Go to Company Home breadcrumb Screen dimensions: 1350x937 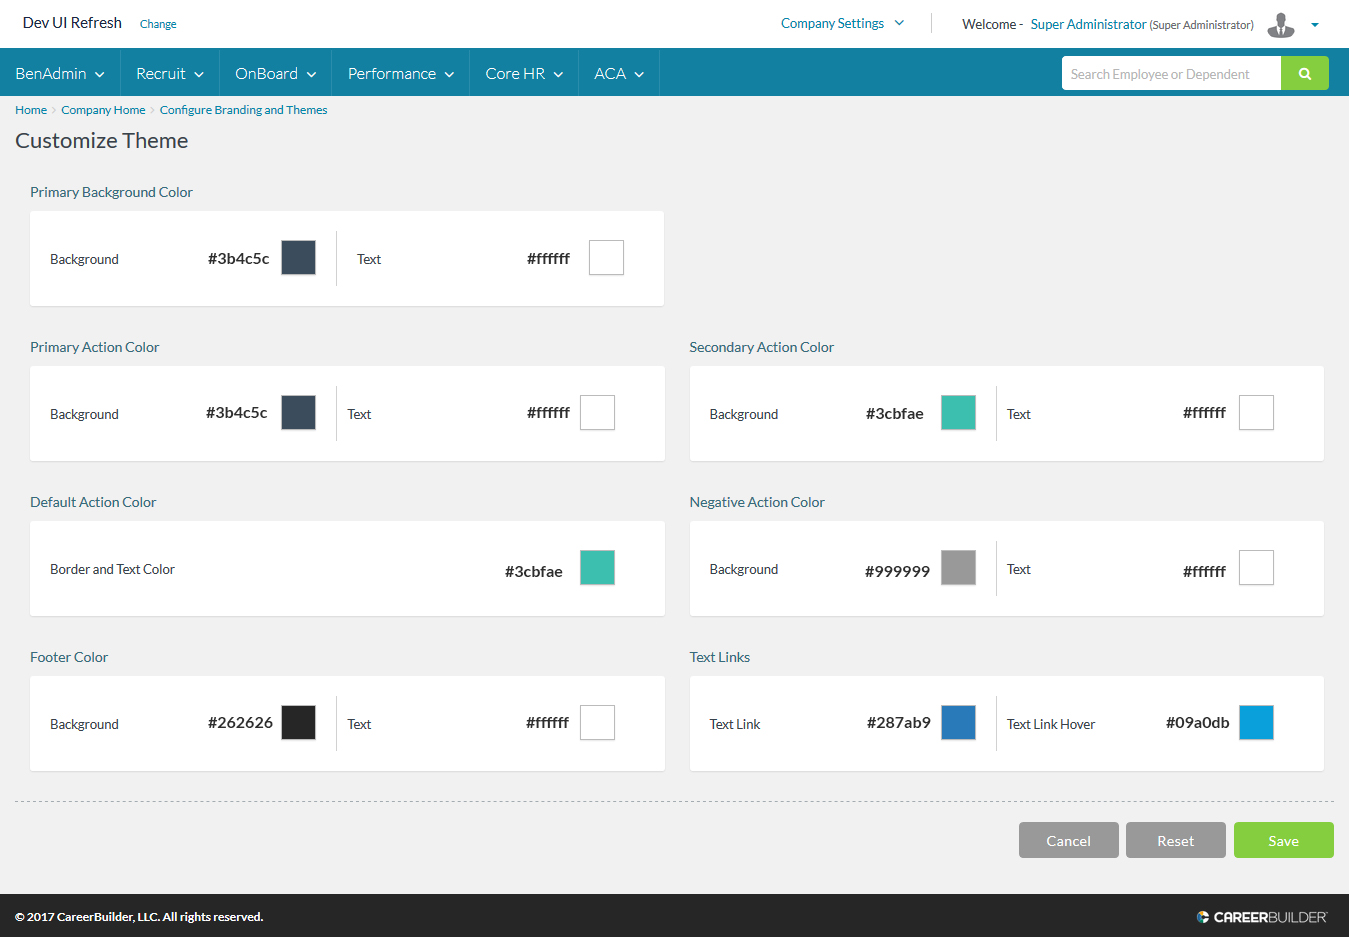pos(103,110)
